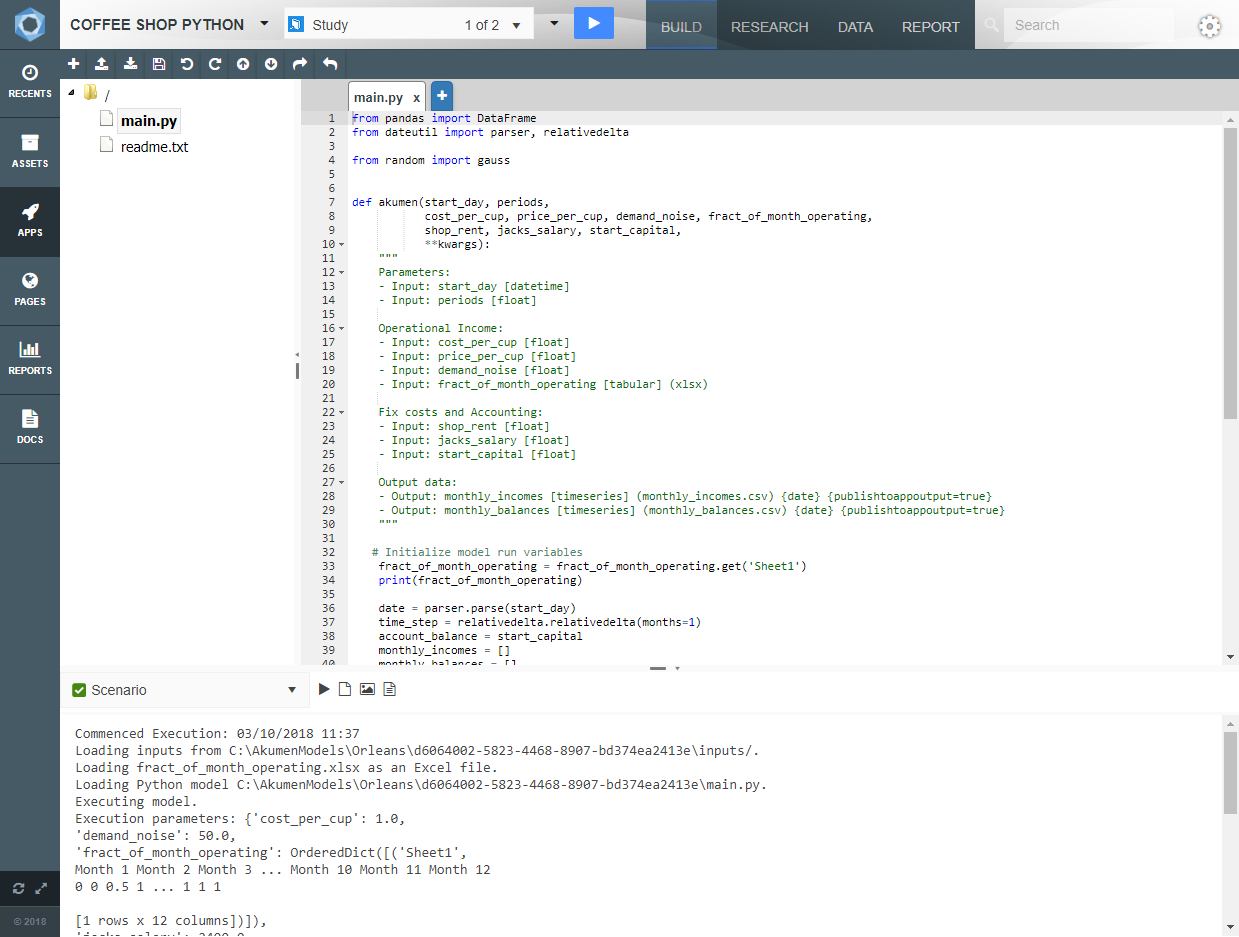Image resolution: width=1239 pixels, height=937 pixels.
Task: Switch to the REPORT tab
Action: pyautogui.click(x=930, y=27)
